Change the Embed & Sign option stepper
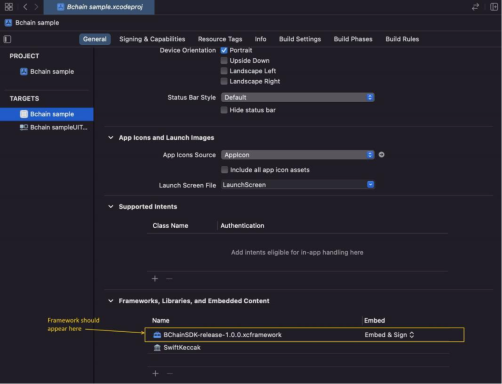502x384 pixels. pyautogui.click(x=412, y=335)
